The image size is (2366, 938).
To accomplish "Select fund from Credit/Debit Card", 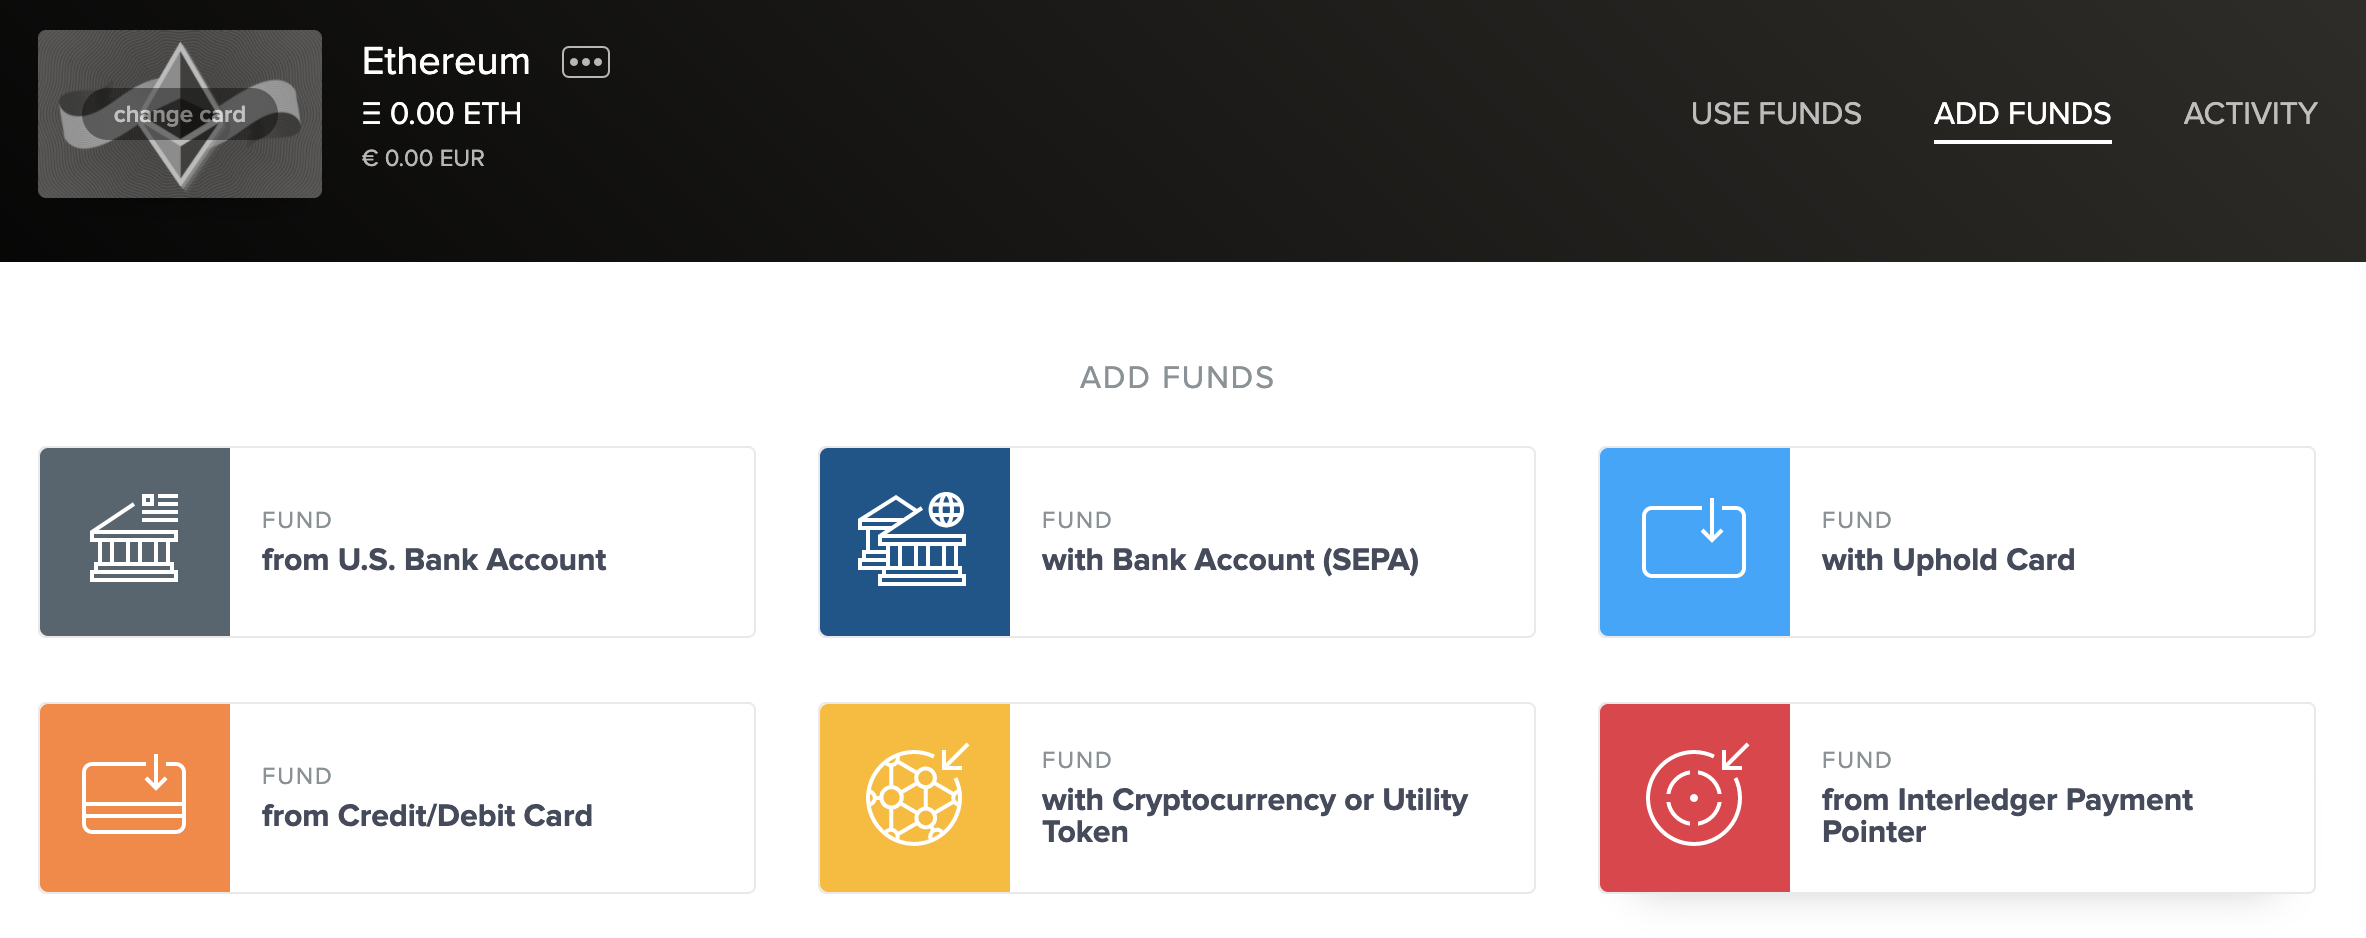I will [427, 815].
